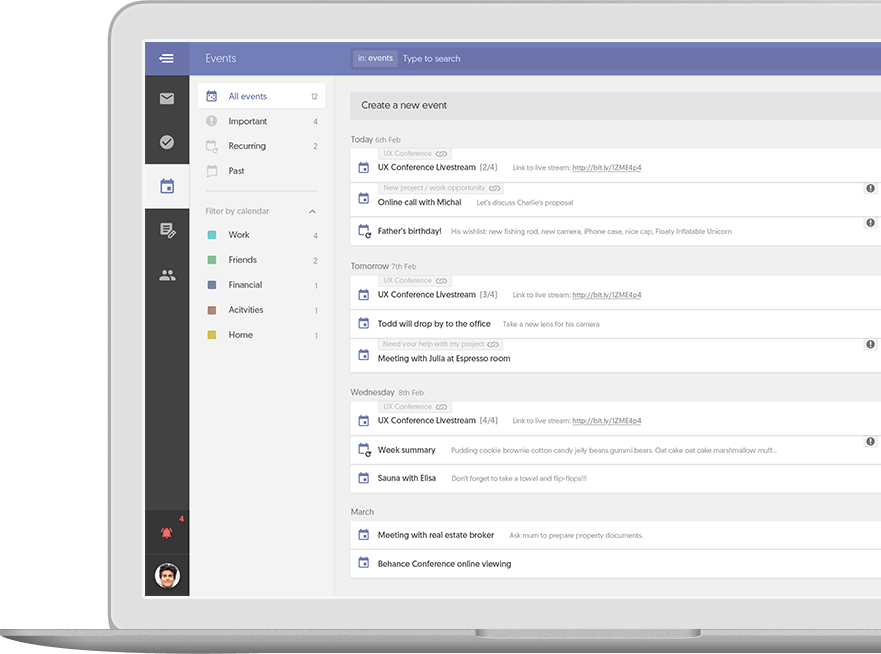
Task: Select the Recurring events filter
Action: (247, 146)
